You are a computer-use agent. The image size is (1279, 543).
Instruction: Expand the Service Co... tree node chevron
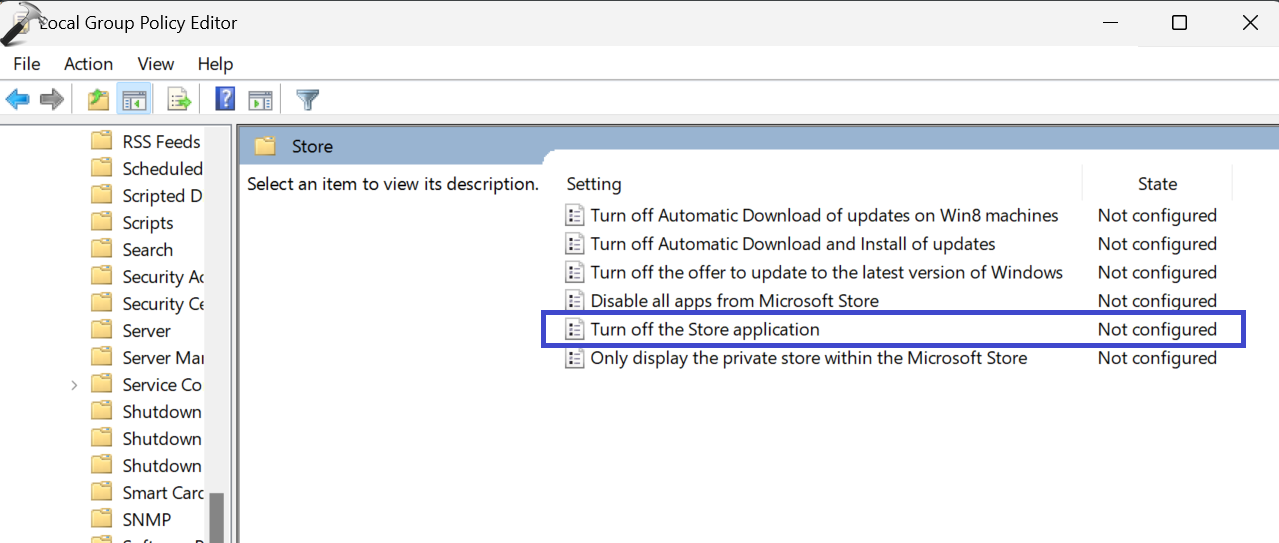point(74,385)
